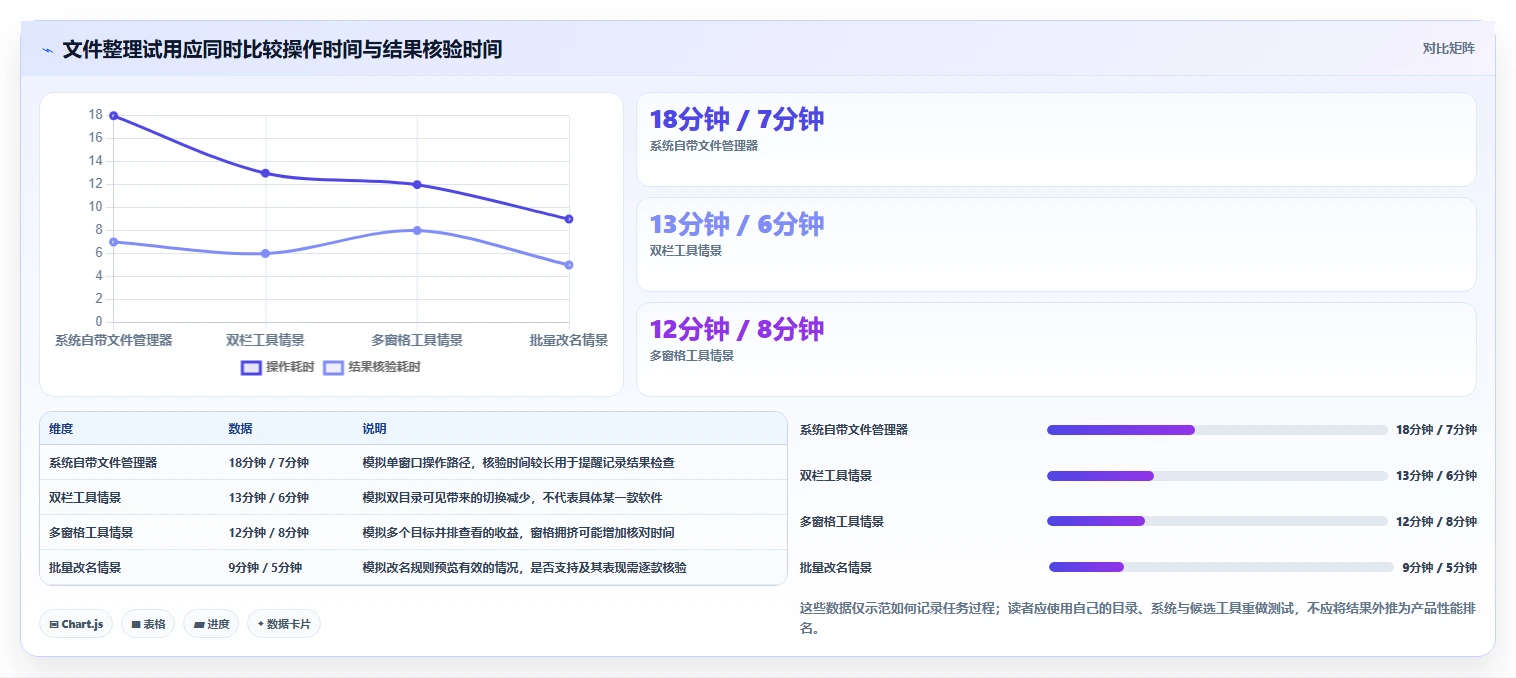
Task: Click table value 12分钟 / 8分钟
Action: click(268, 532)
